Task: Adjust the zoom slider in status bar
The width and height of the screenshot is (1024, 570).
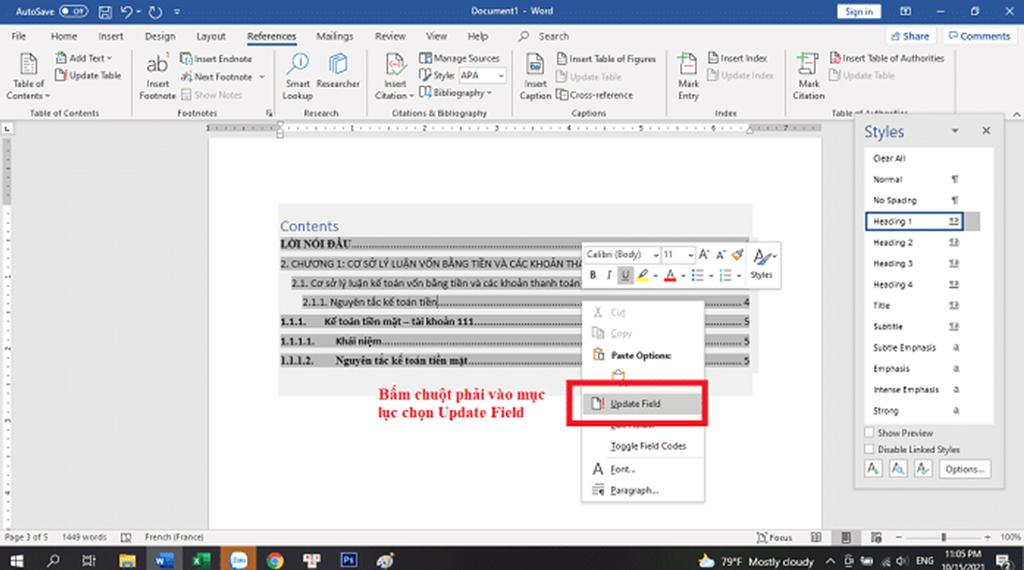Action: 943,537
